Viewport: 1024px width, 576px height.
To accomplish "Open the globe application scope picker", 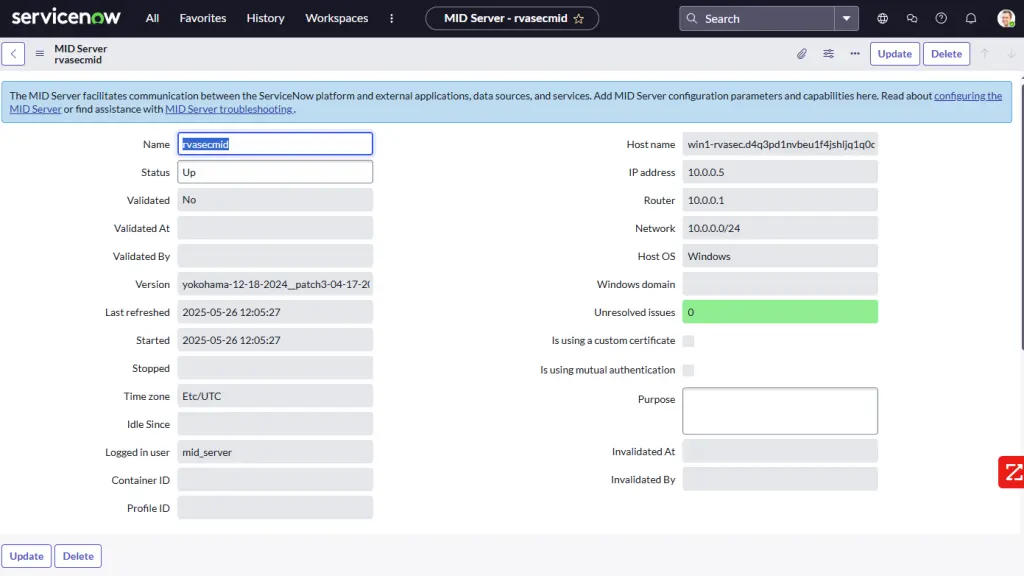I will pos(882,18).
